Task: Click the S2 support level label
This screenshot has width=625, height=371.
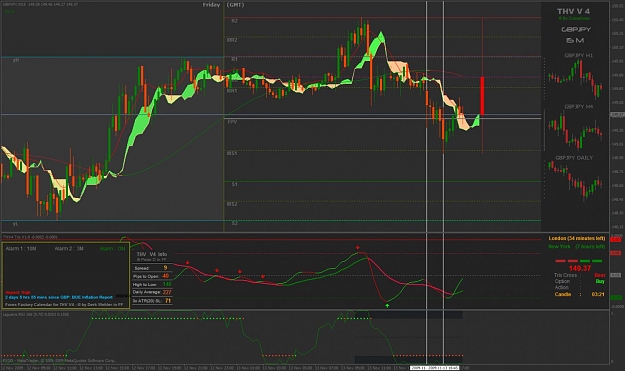Action: (234, 223)
